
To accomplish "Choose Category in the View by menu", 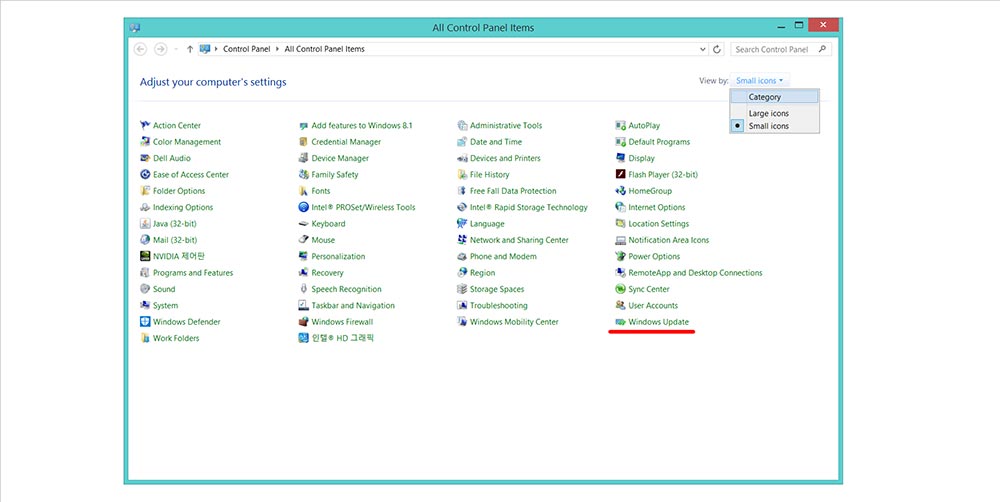I will pyautogui.click(x=774, y=97).
